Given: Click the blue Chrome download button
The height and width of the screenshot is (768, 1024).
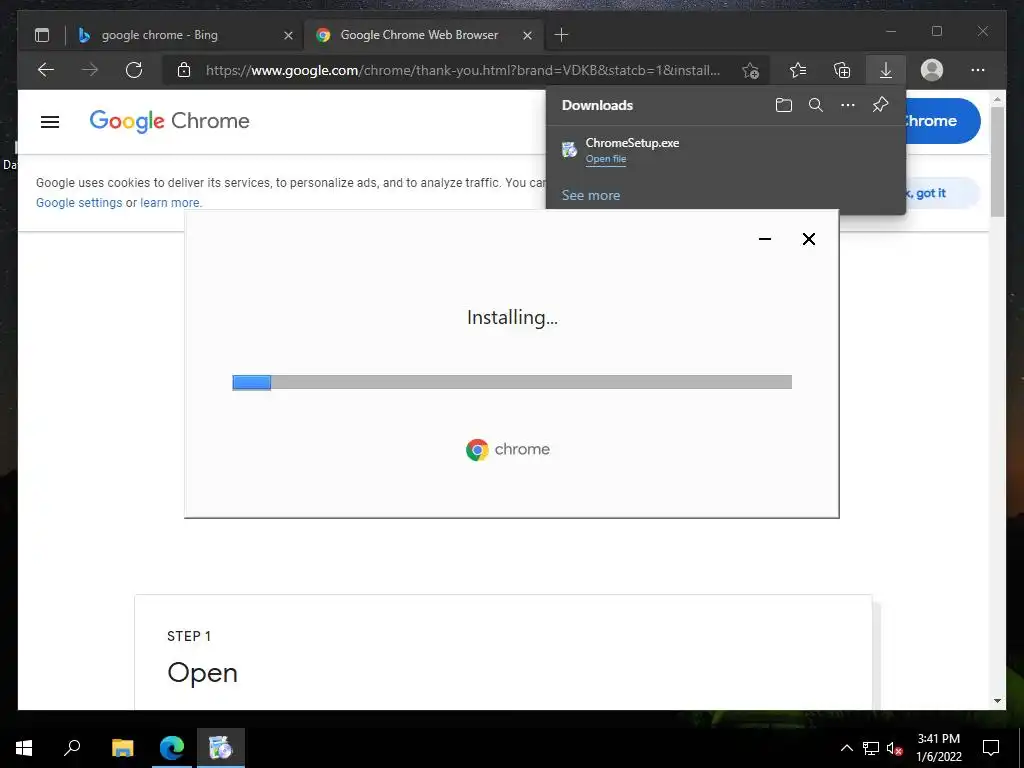Looking at the screenshot, I should coord(943,121).
